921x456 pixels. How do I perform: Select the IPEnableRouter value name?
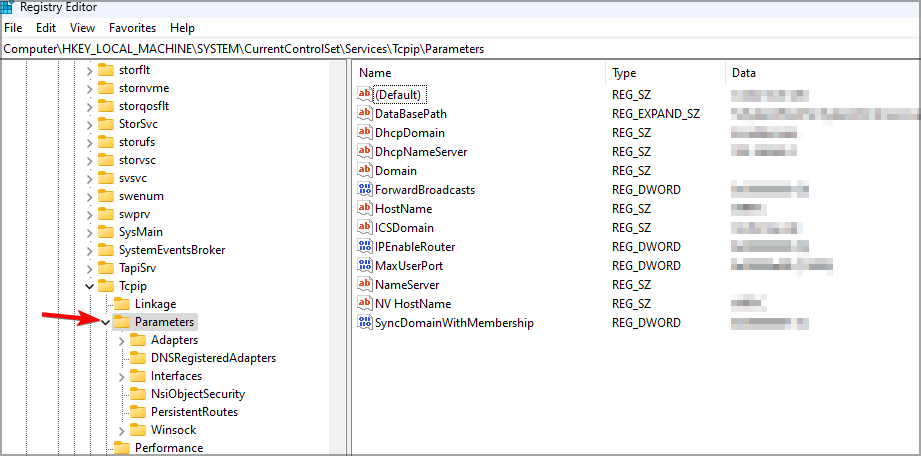tap(415, 247)
